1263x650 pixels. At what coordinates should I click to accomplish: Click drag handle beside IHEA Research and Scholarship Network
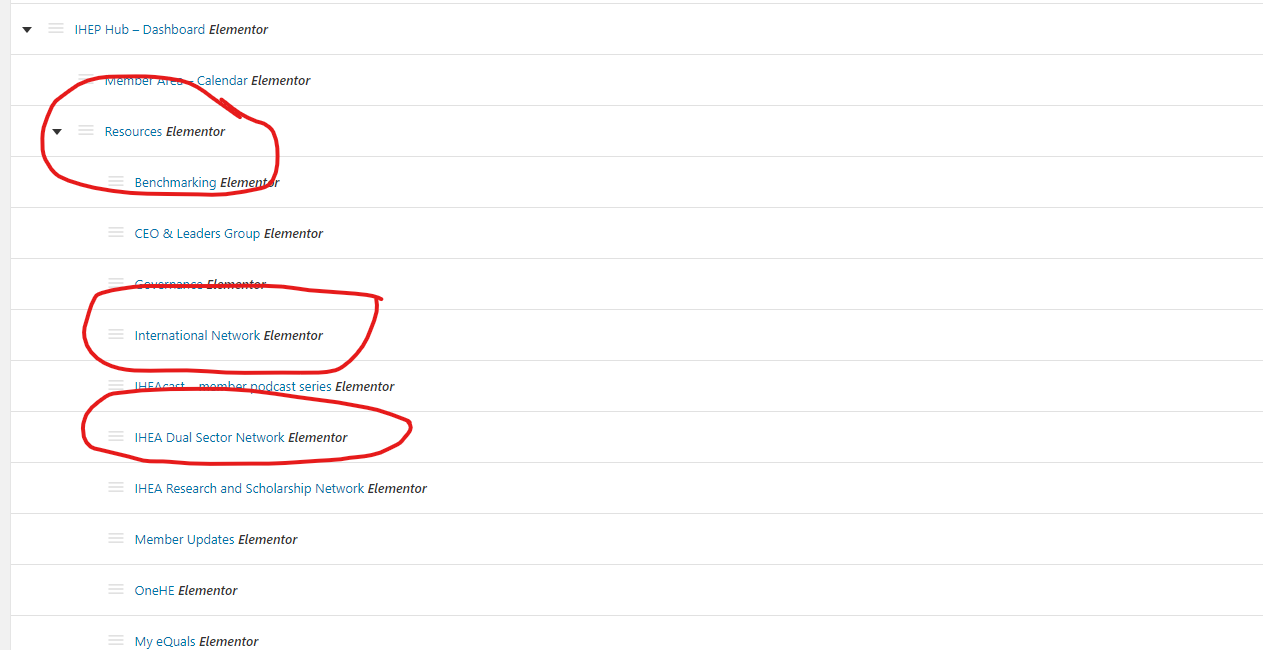[x=116, y=488]
